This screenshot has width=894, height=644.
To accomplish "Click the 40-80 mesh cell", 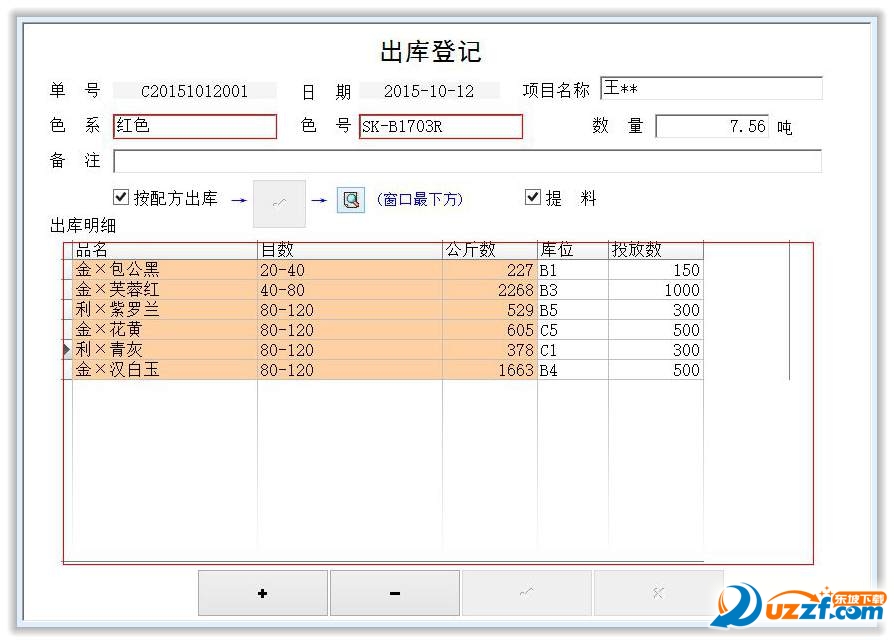I will (x=350, y=290).
